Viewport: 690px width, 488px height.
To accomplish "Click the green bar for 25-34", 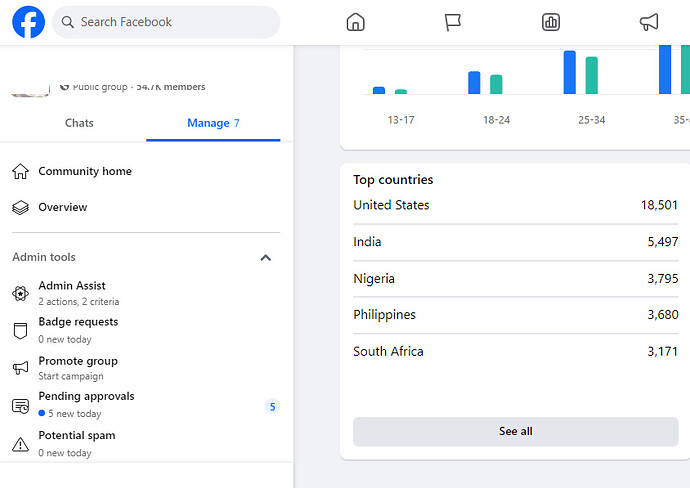I will [x=592, y=75].
